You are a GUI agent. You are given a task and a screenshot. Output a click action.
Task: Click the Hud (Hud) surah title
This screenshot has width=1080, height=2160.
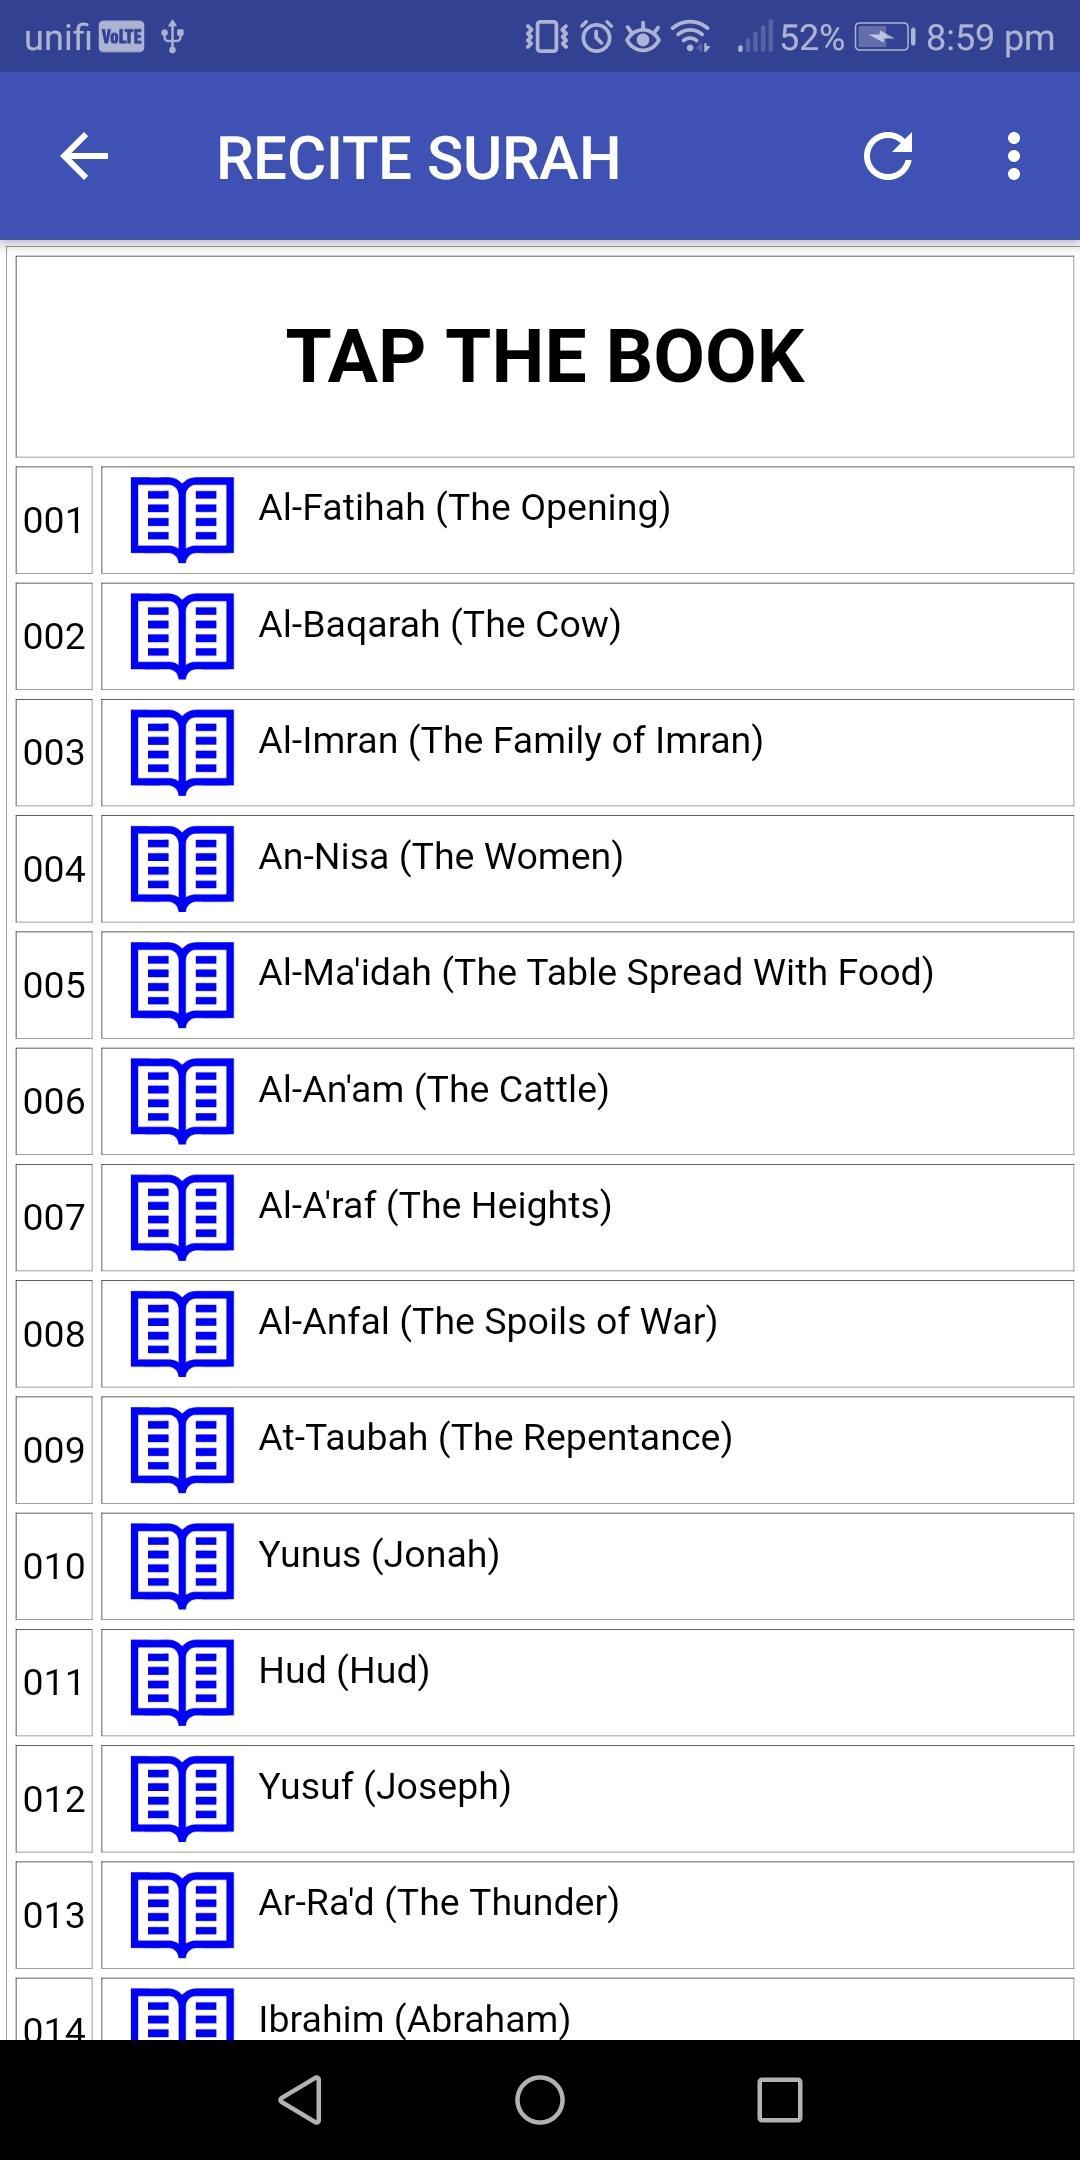tap(344, 1670)
